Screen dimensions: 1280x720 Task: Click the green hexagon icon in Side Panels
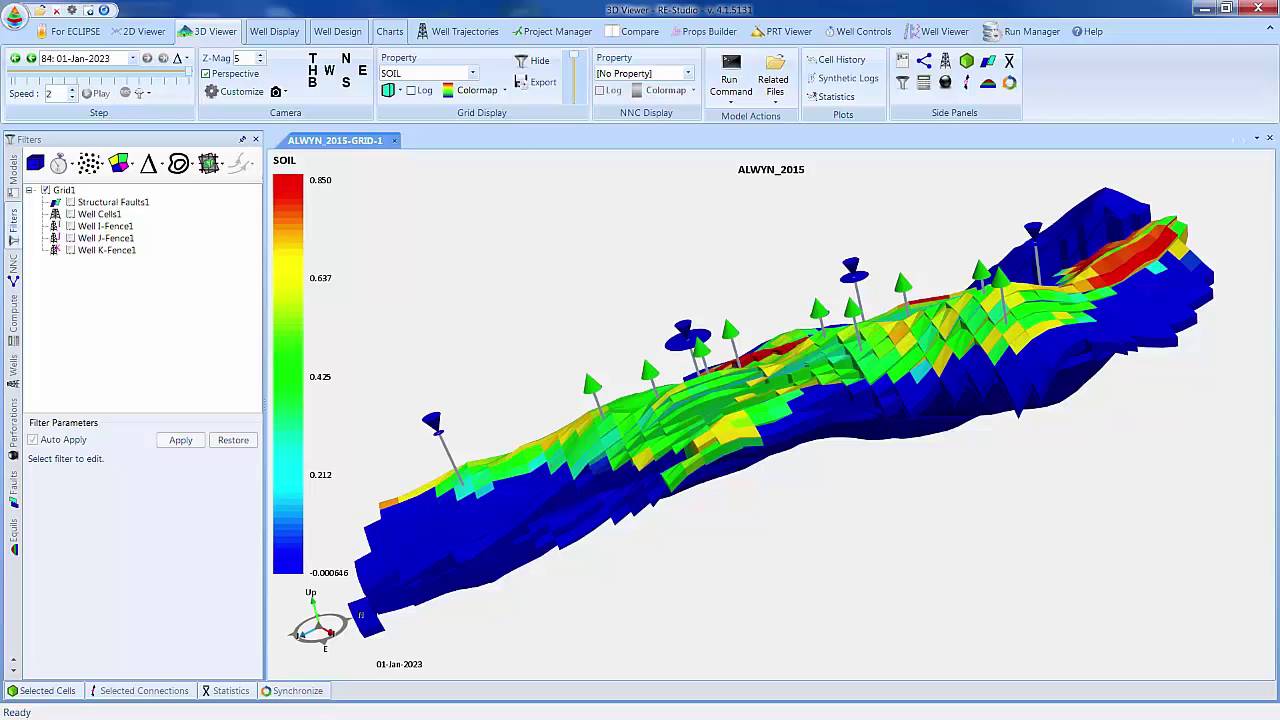click(966, 61)
